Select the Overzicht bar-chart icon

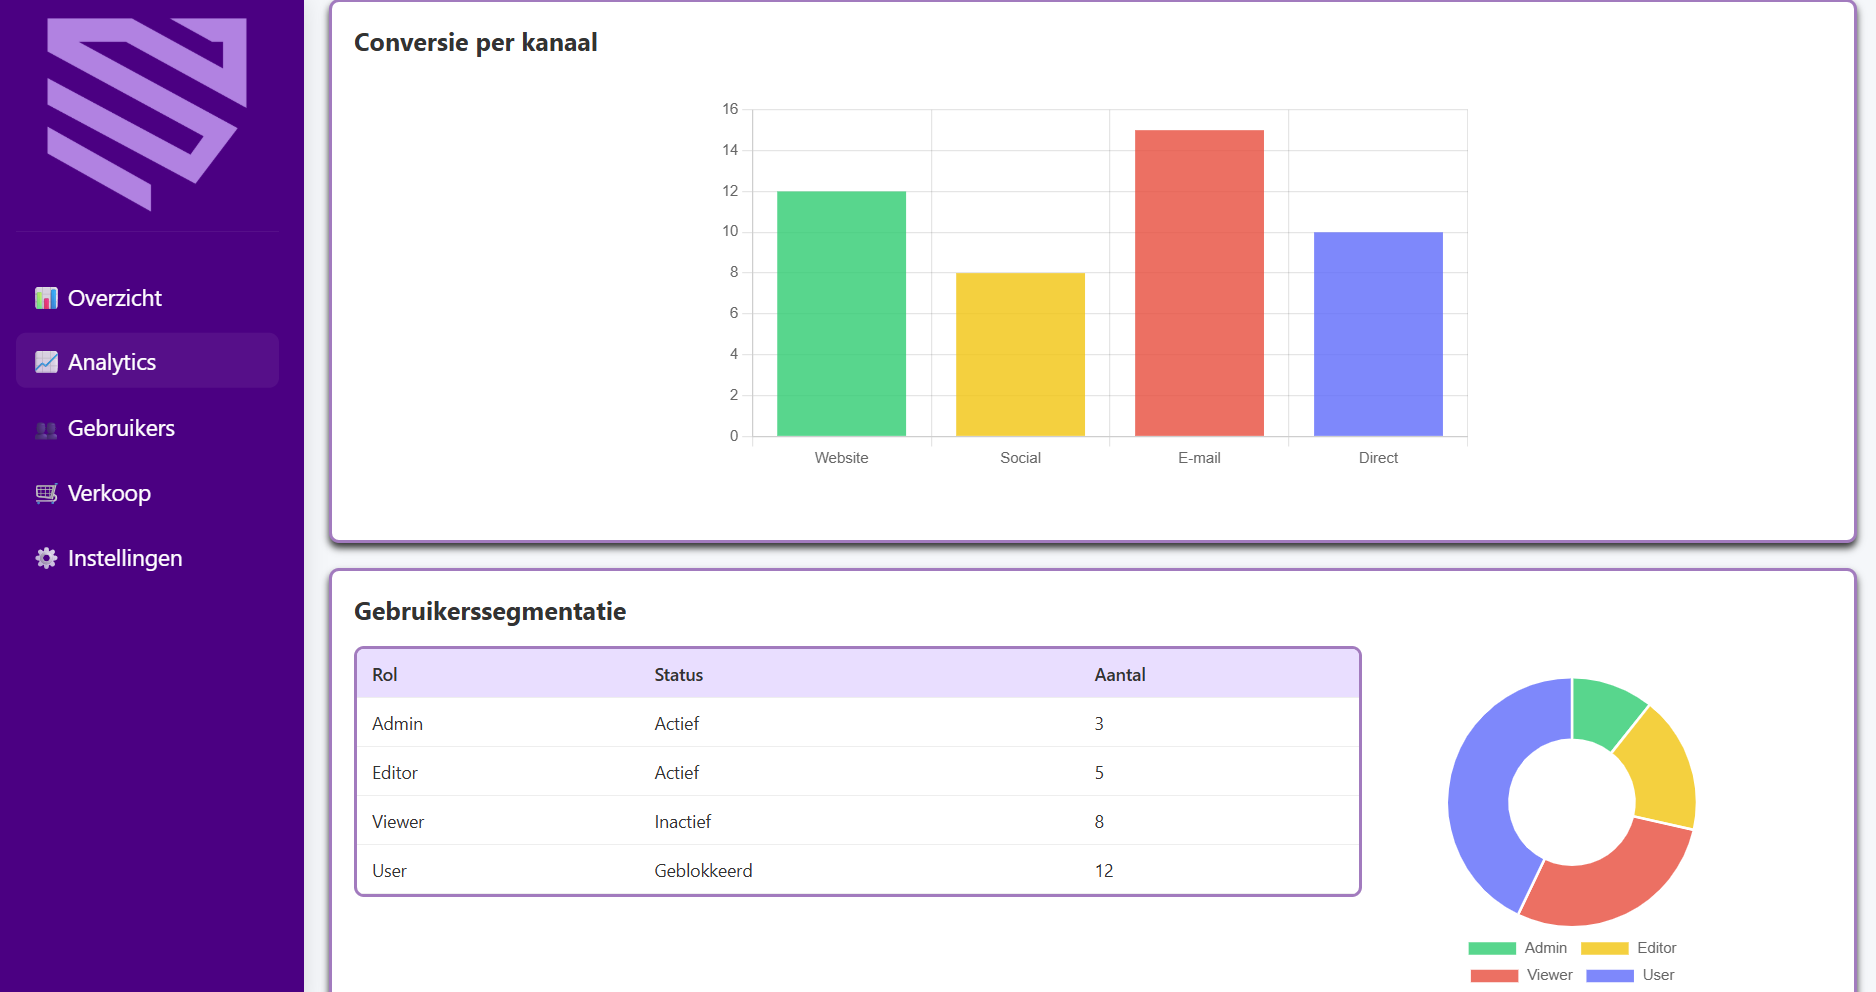click(x=46, y=297)
